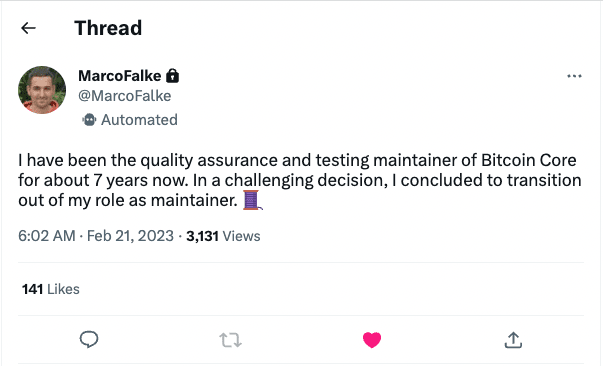The width and height of the screenshot is (603, 366).
Task: Unlike the tweet via pink heart
Action: 372,340
